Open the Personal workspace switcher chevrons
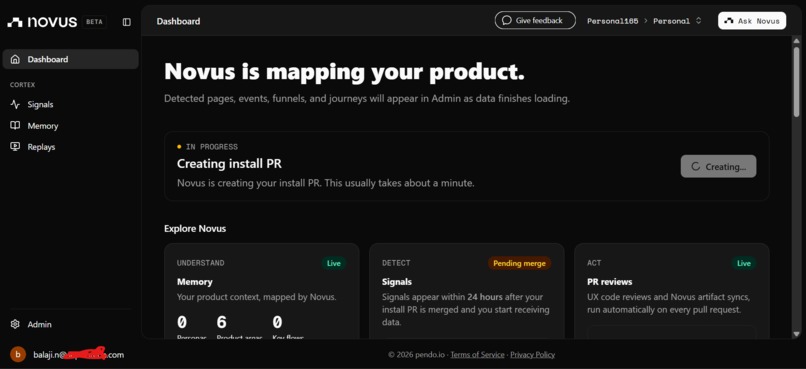The image size is (806, 369). pyautogui.click(x=698, y=21)
